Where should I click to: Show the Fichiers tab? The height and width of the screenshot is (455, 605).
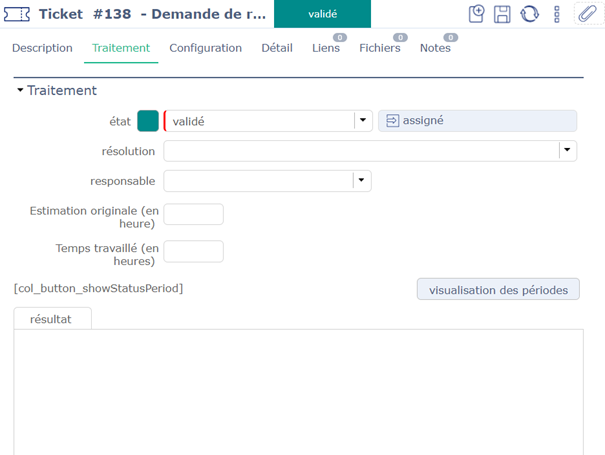click(380, 48)
